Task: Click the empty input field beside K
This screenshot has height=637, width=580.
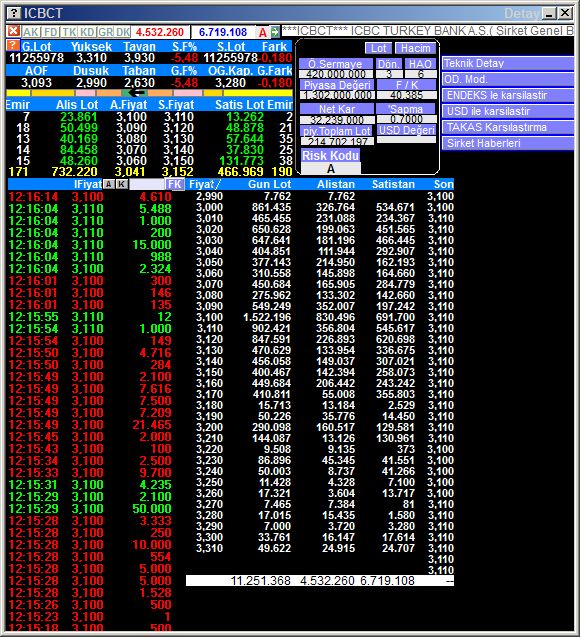Action: pos(147,184)
